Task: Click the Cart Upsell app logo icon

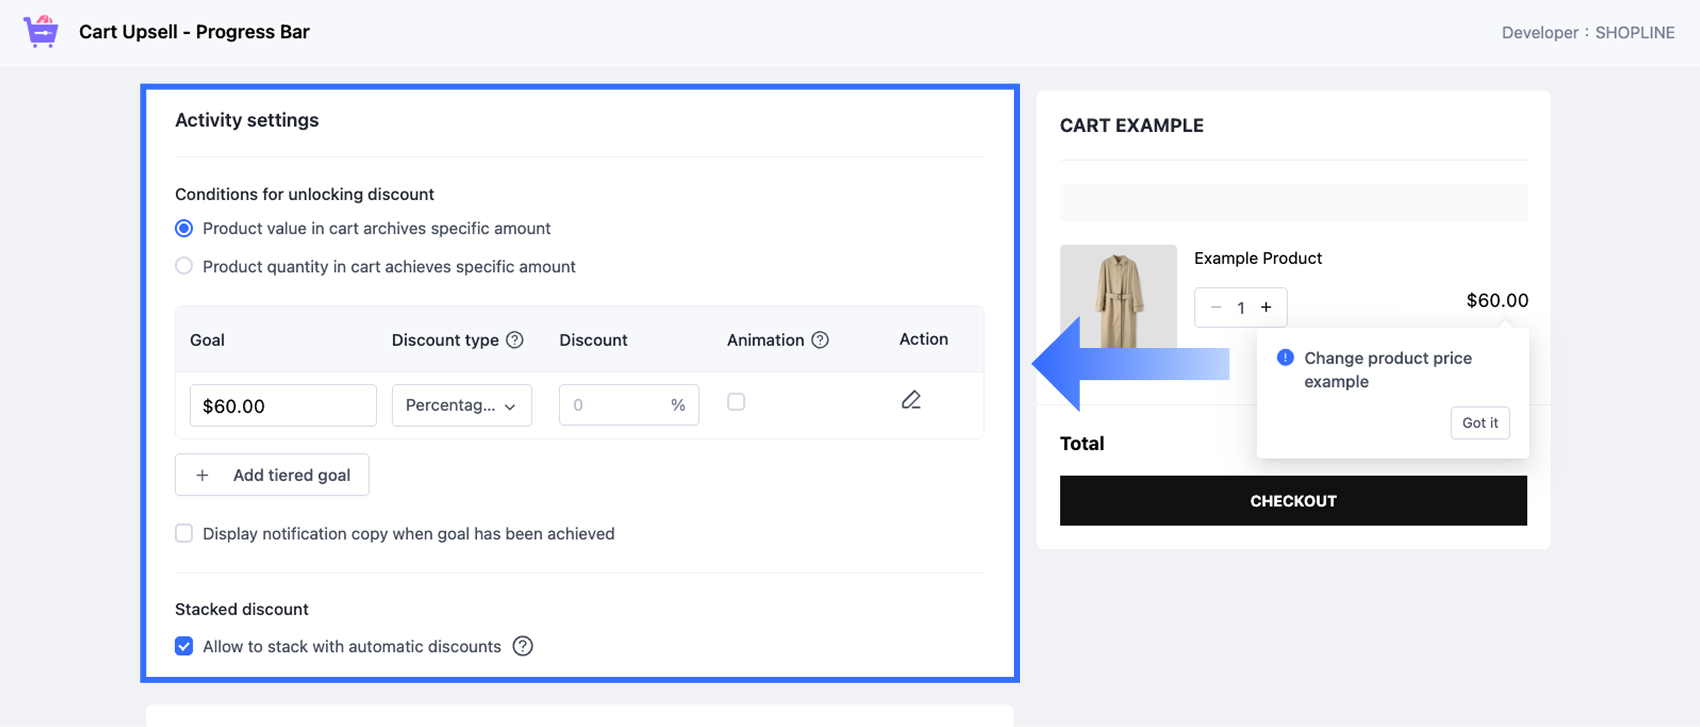Action: pyautogui.click(x=41, y=32)
